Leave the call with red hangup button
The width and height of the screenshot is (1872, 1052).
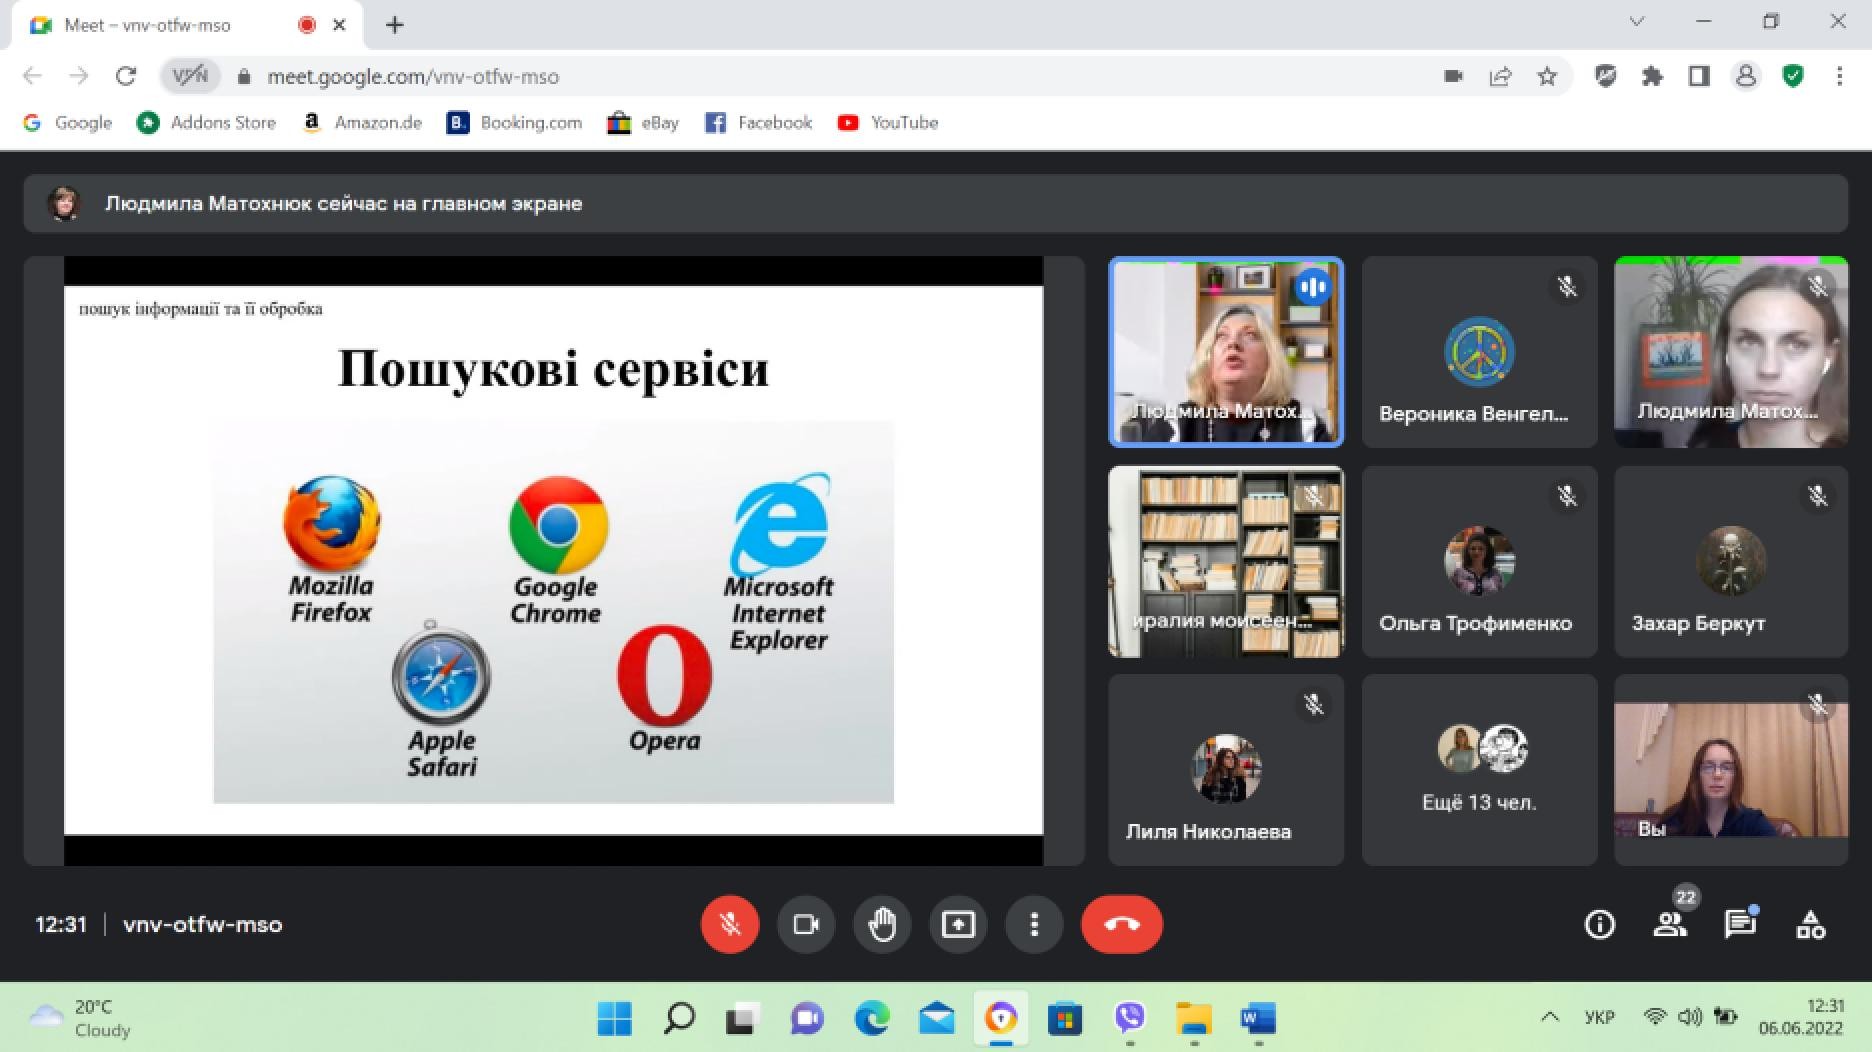click(x=1121, y=924)
